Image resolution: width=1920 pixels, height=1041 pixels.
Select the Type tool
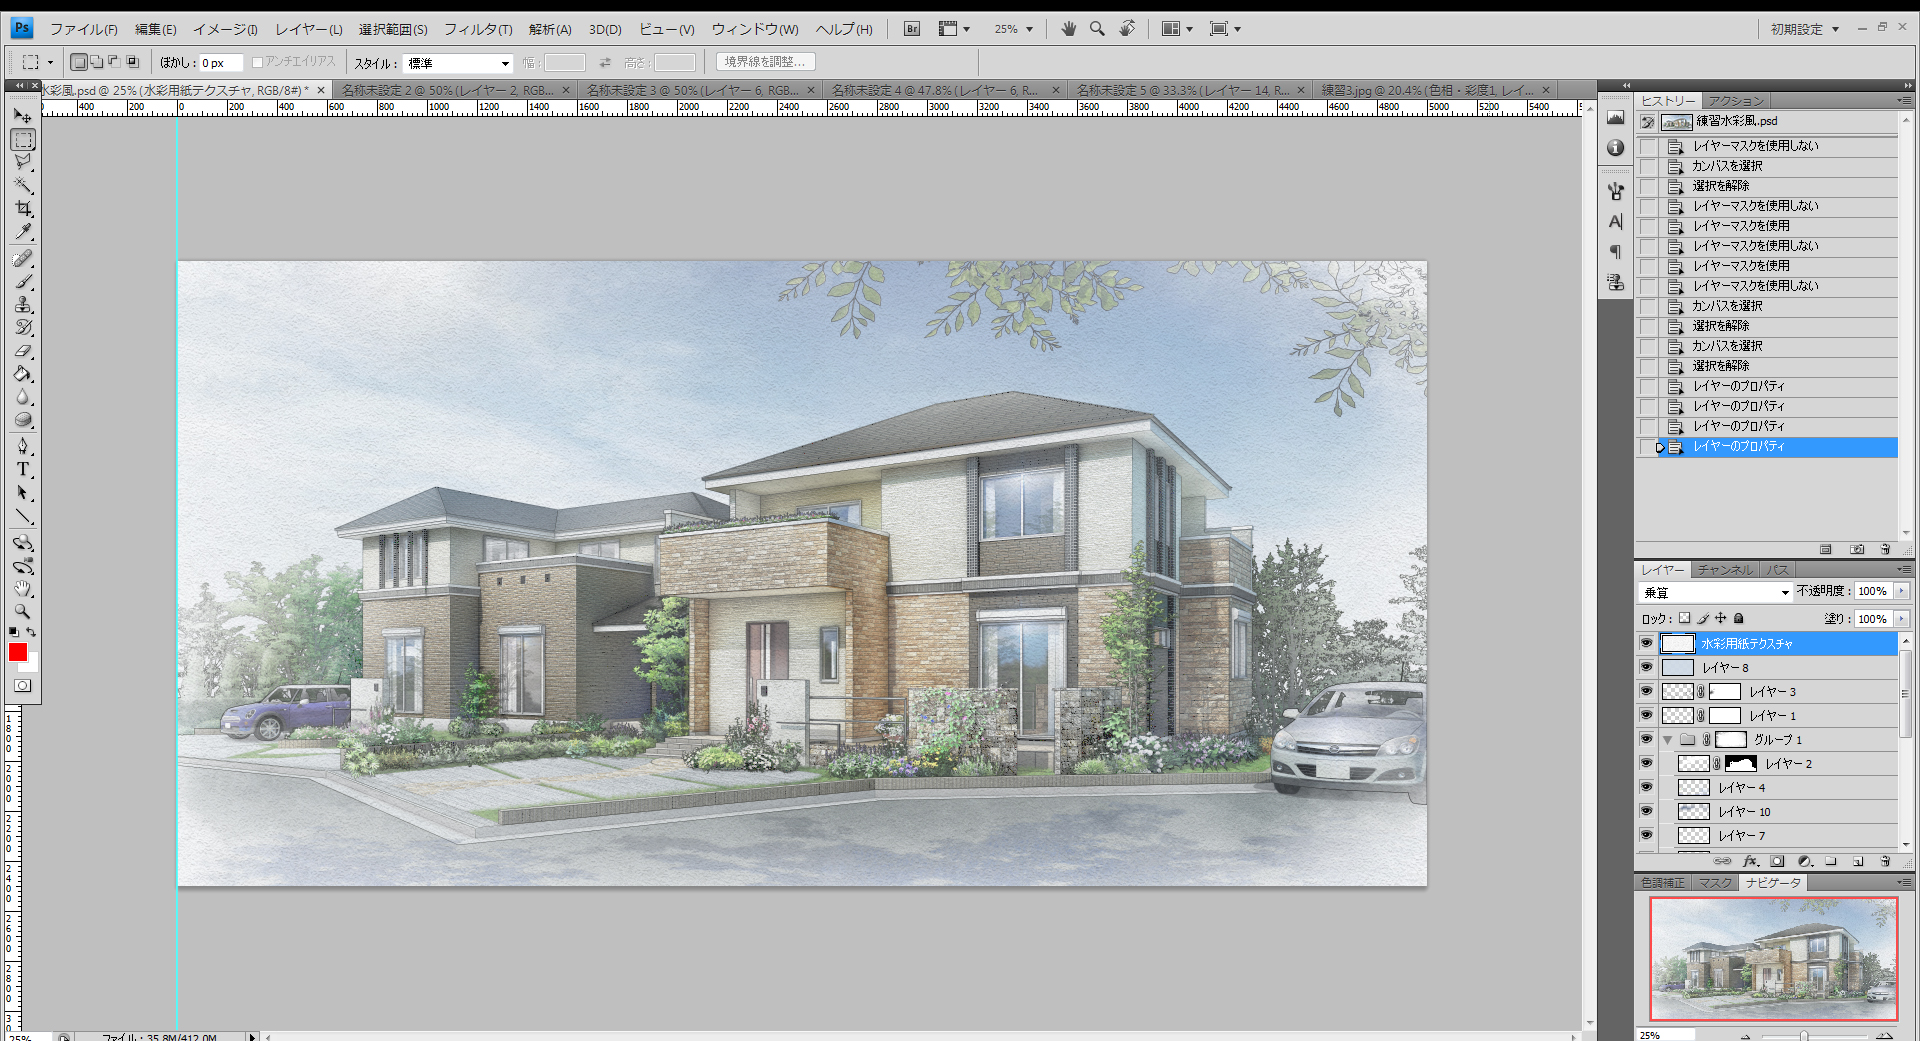pos(23,469)
